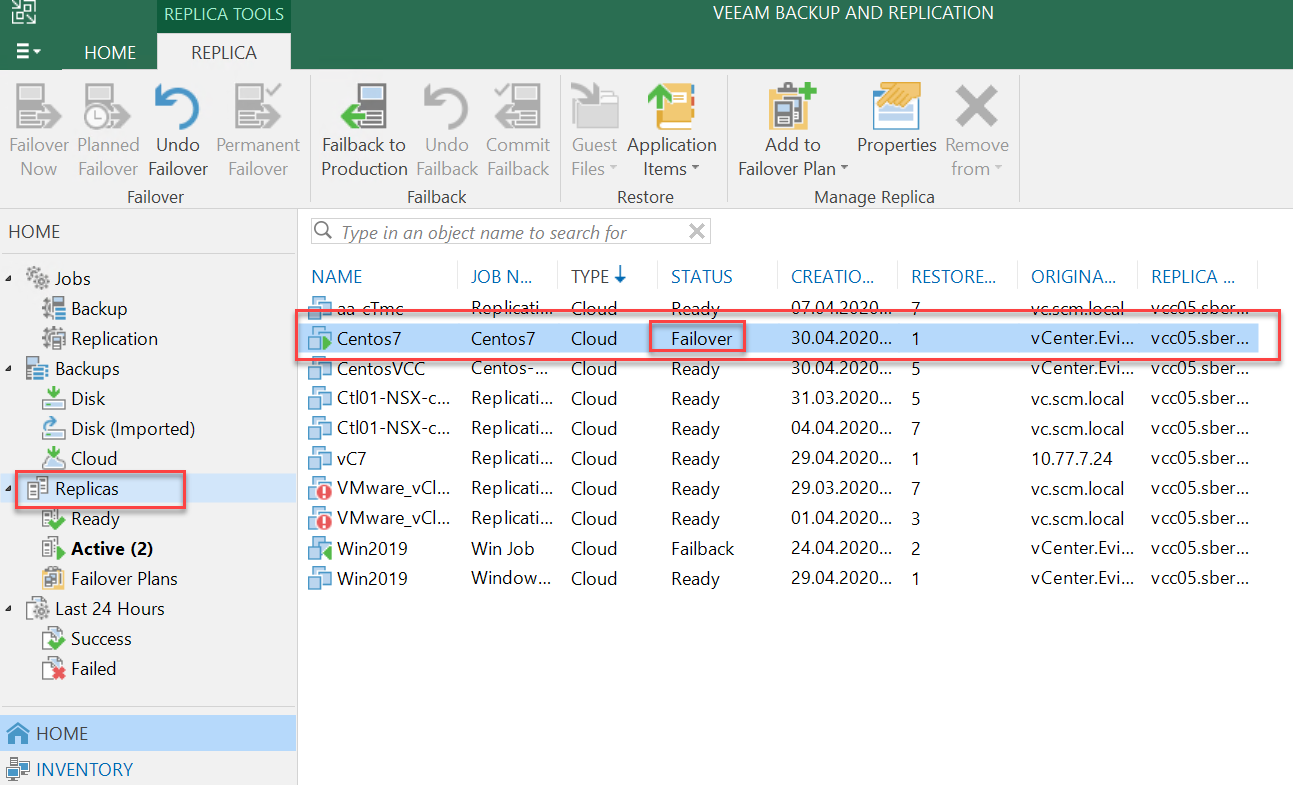Select Last 24 Hours tree item

[x=109, y=609]
